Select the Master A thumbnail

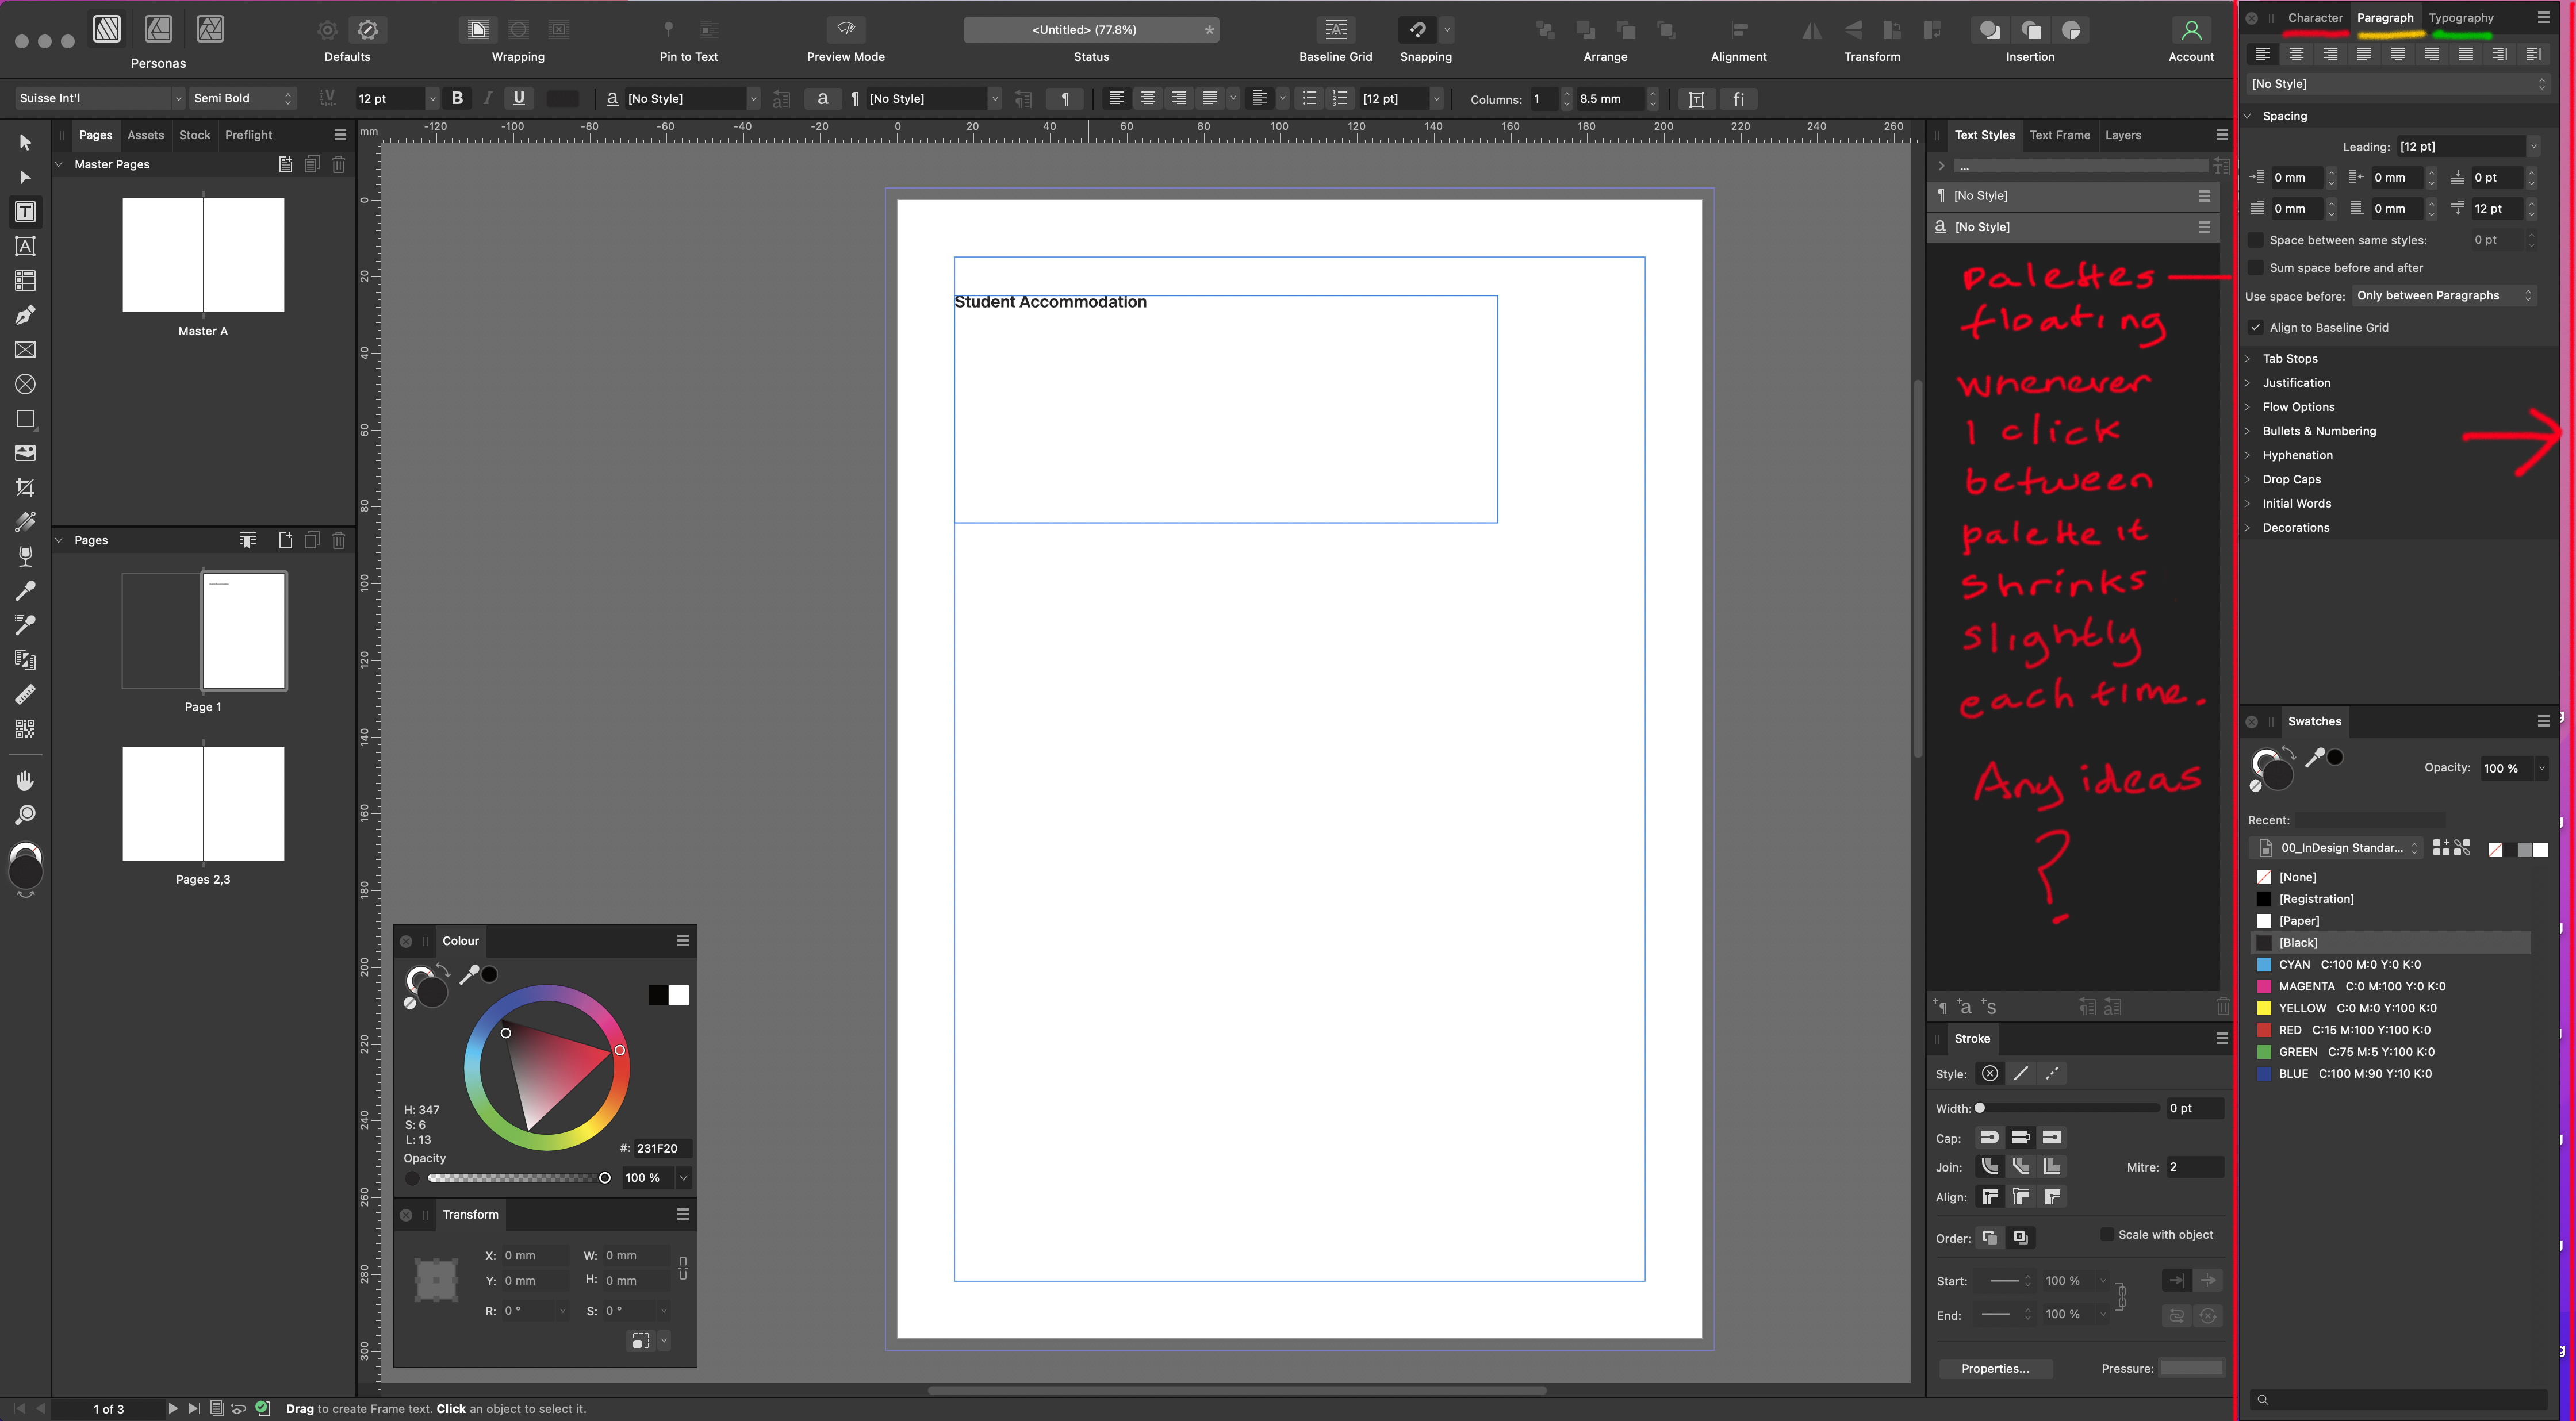203,255
